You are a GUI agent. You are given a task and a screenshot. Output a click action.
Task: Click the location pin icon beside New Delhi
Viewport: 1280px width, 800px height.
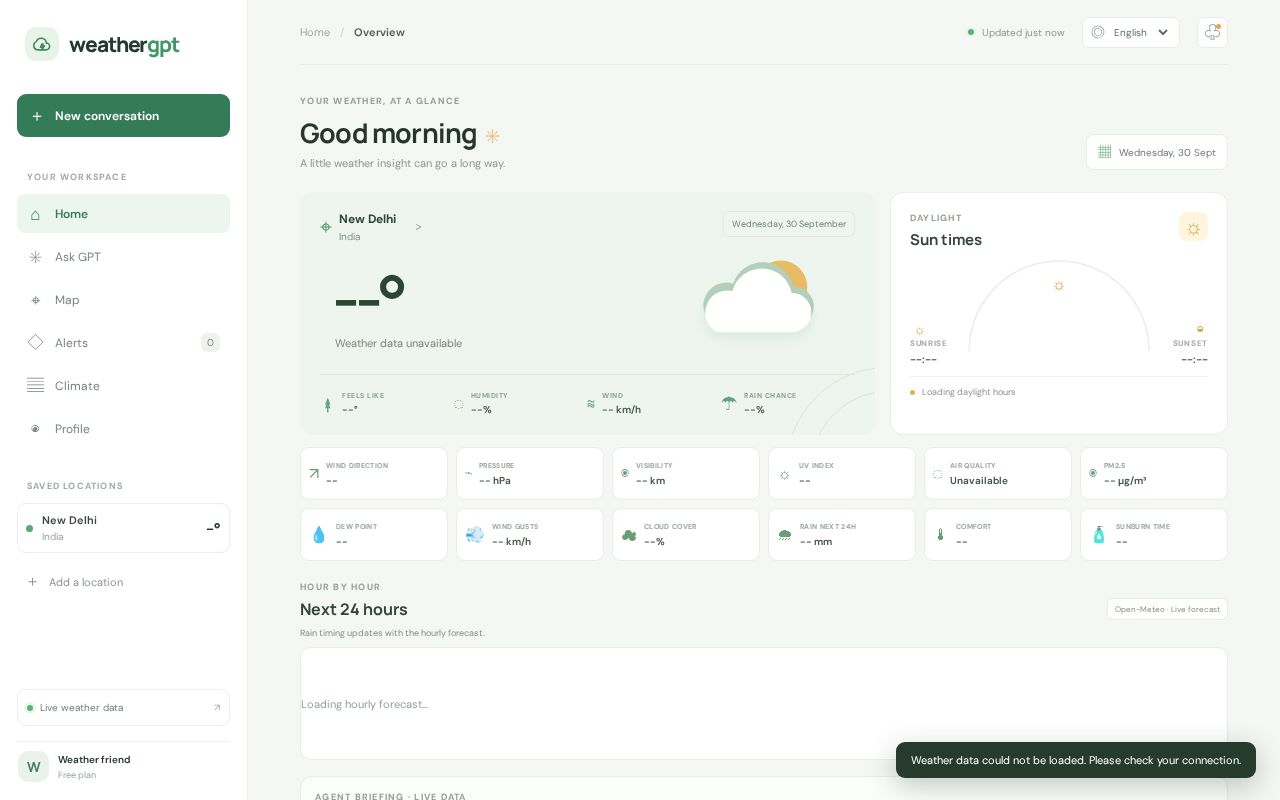coord(325,227)
